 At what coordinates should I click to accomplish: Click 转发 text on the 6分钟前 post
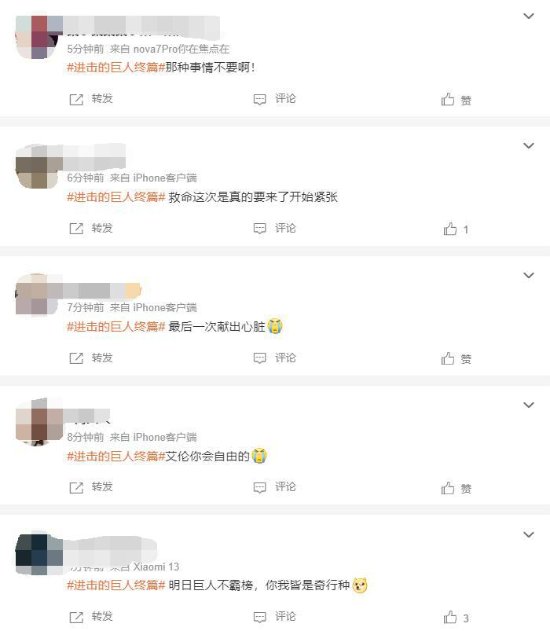(x=102, y=228)
